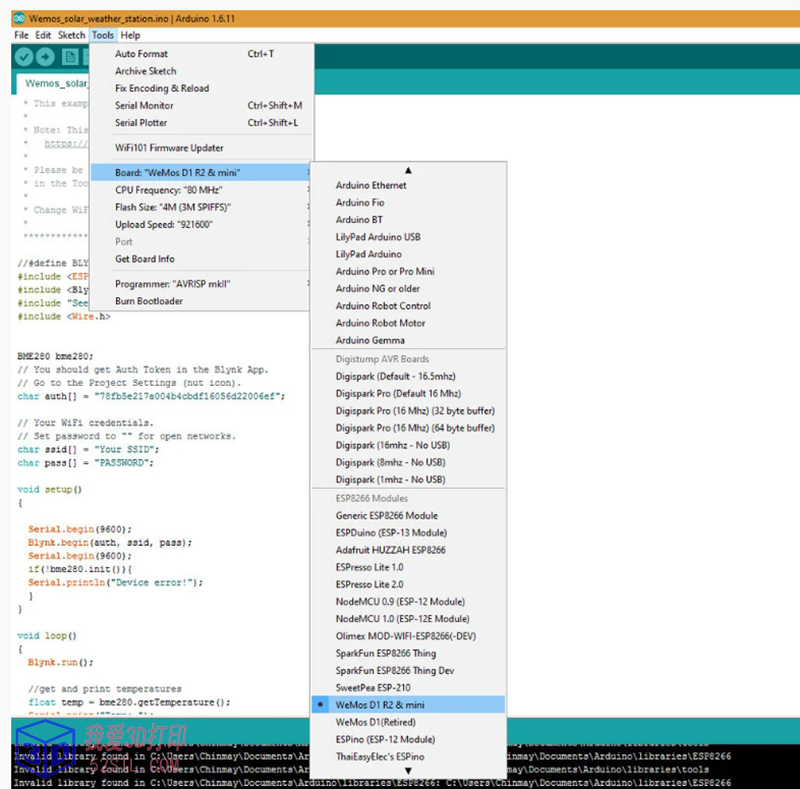Image resolution: width=800 pixels, height=789 pixels.
Task: Select Digispark Pro (Default 16 Mhz) board
Action: [408, 393]
